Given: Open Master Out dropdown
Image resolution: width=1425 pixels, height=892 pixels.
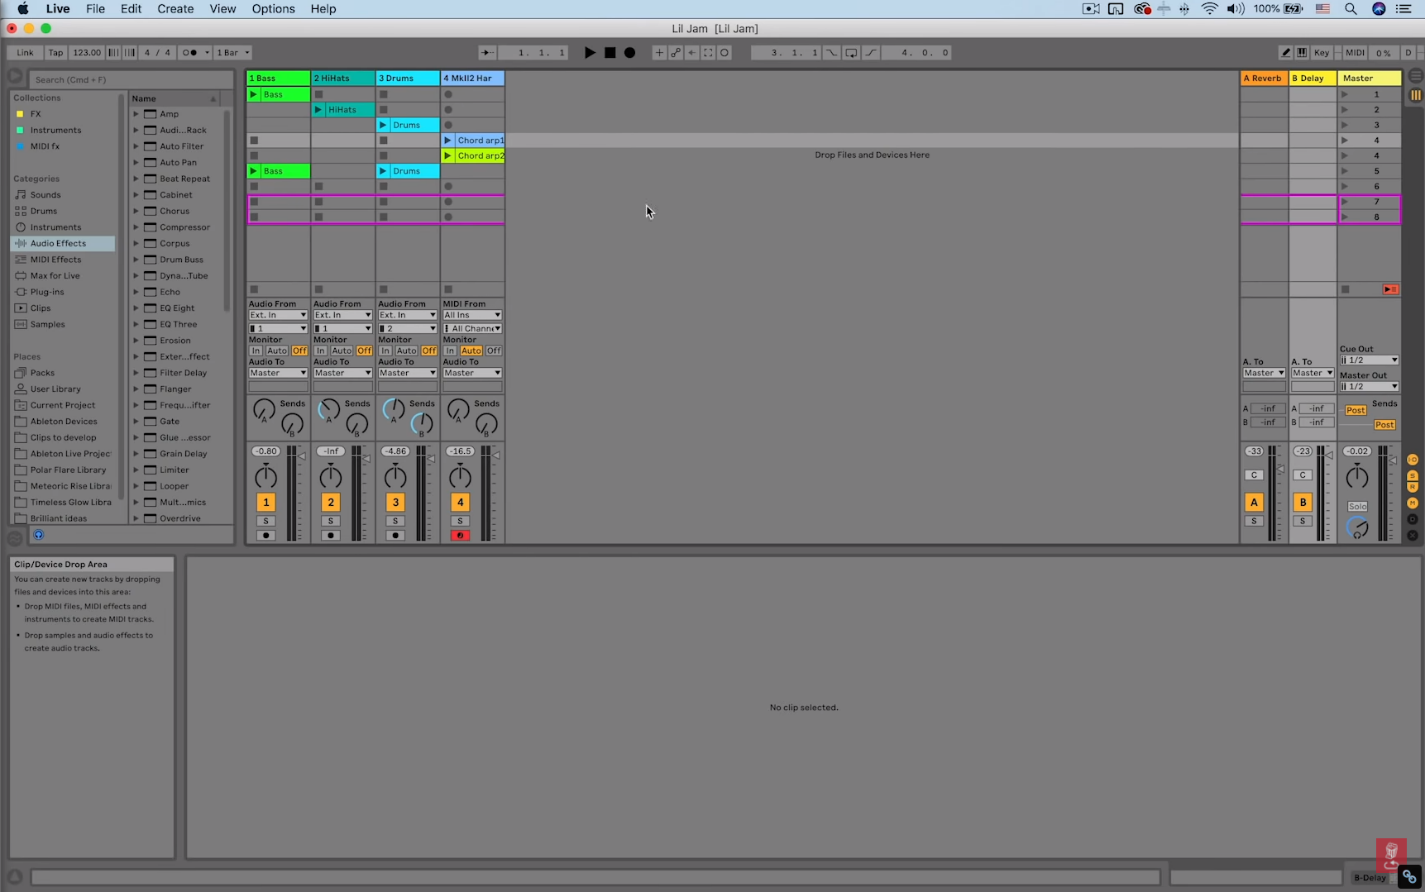Looking at the screenshot, I should pyautogui.click(x=1369, y=387).
